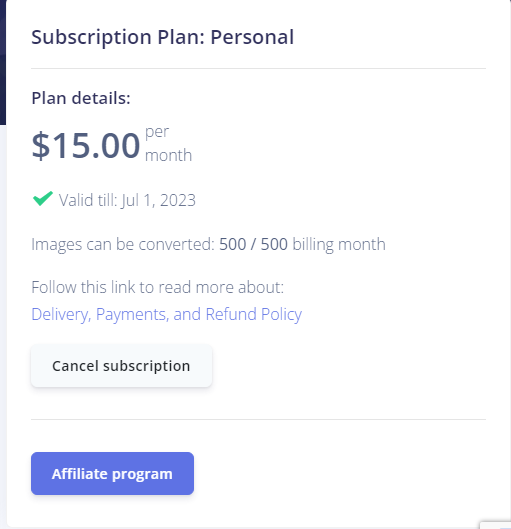Click the divider above Affiliate program
The image size is (511, 529).
point(258,420)
